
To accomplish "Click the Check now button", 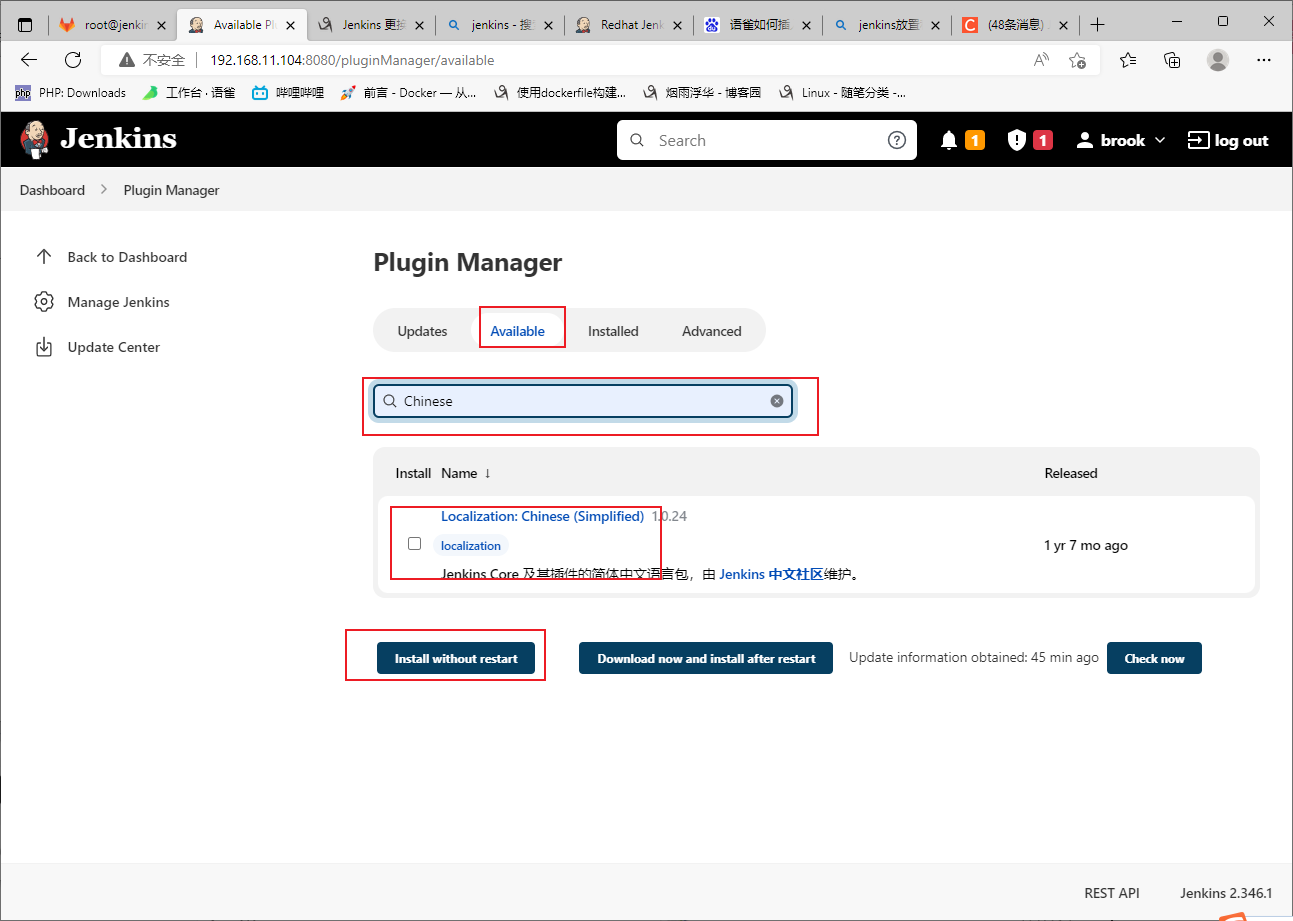I will [1154, 658].
